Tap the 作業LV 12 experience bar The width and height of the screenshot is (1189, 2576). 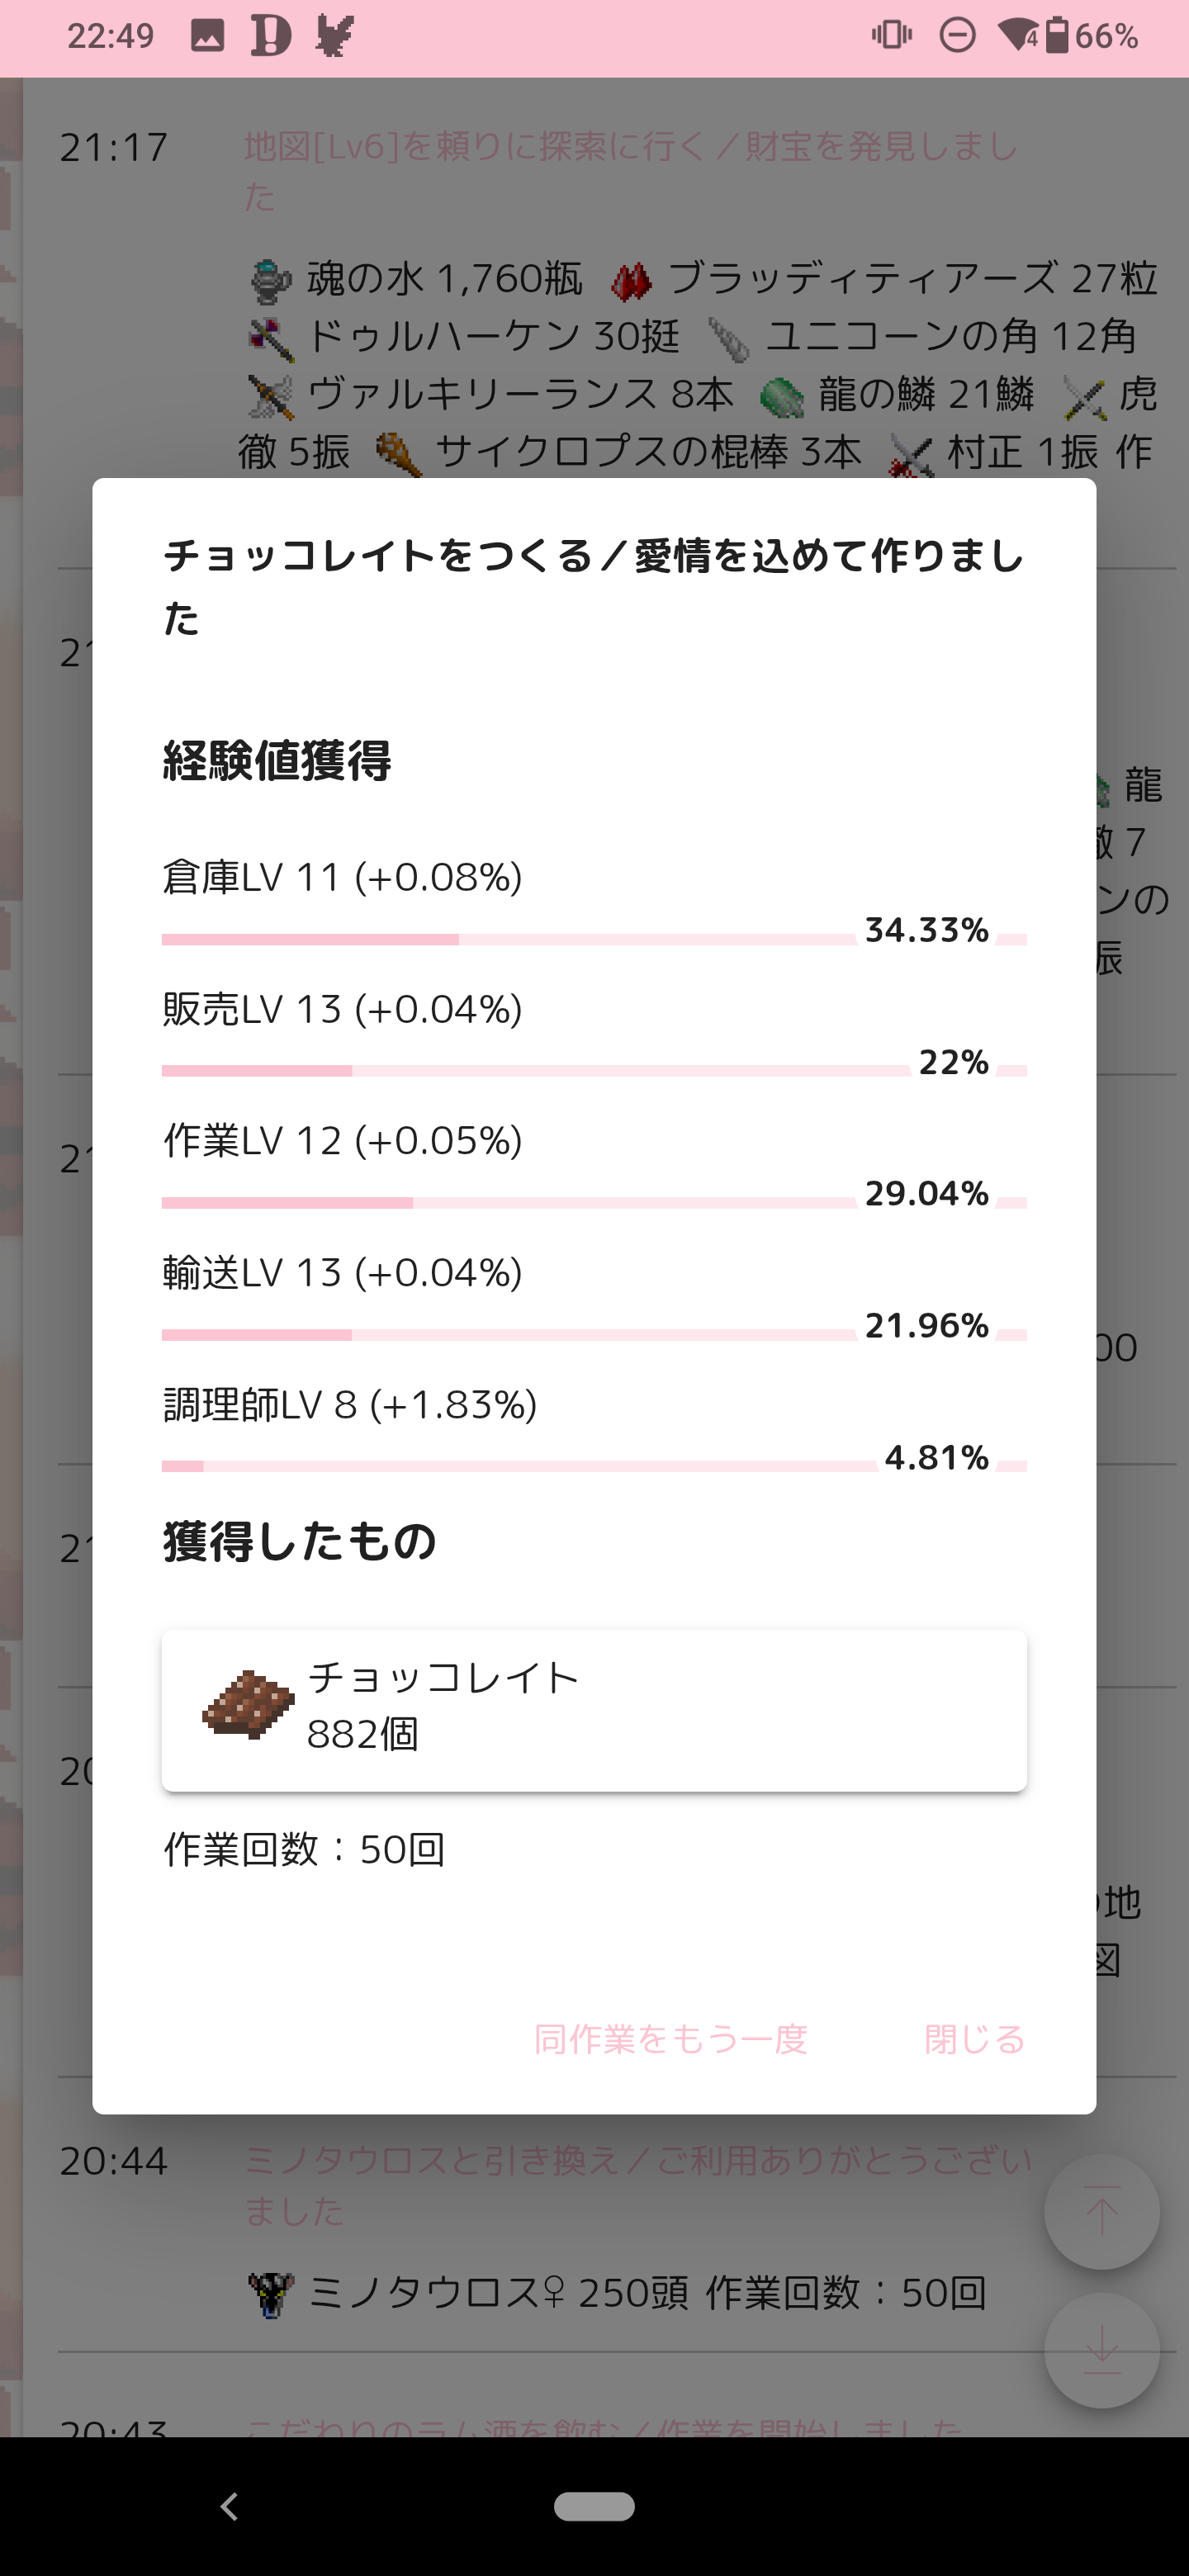tap(594, 1203)
